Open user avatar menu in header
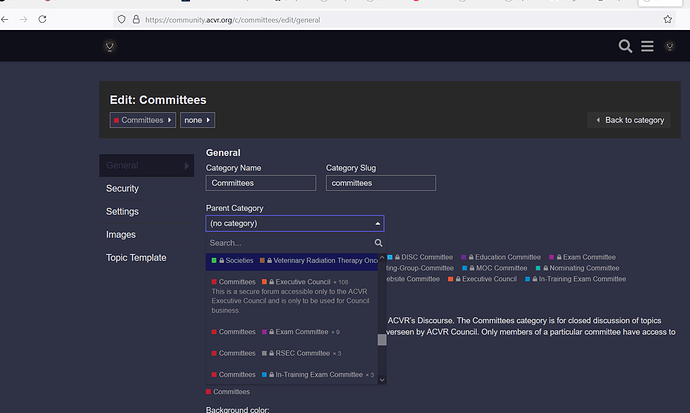 tap(670, 46)
